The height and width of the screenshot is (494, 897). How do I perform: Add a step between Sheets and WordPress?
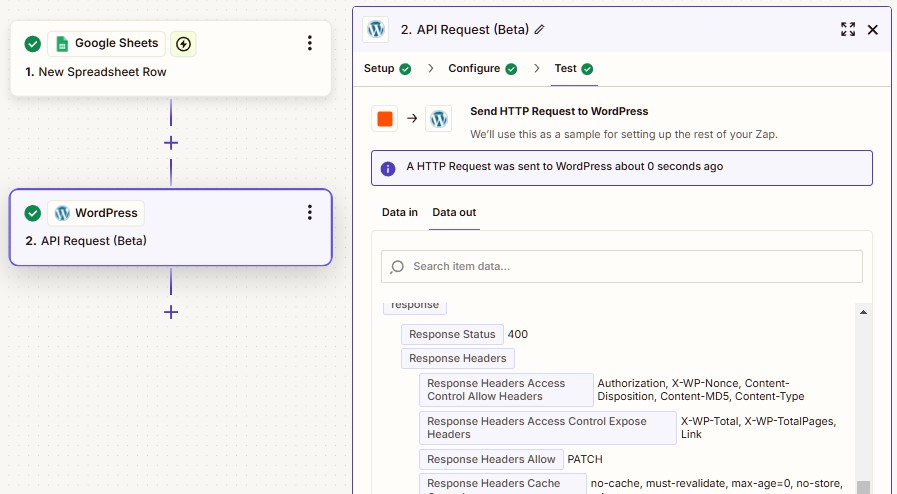[170, 142]
